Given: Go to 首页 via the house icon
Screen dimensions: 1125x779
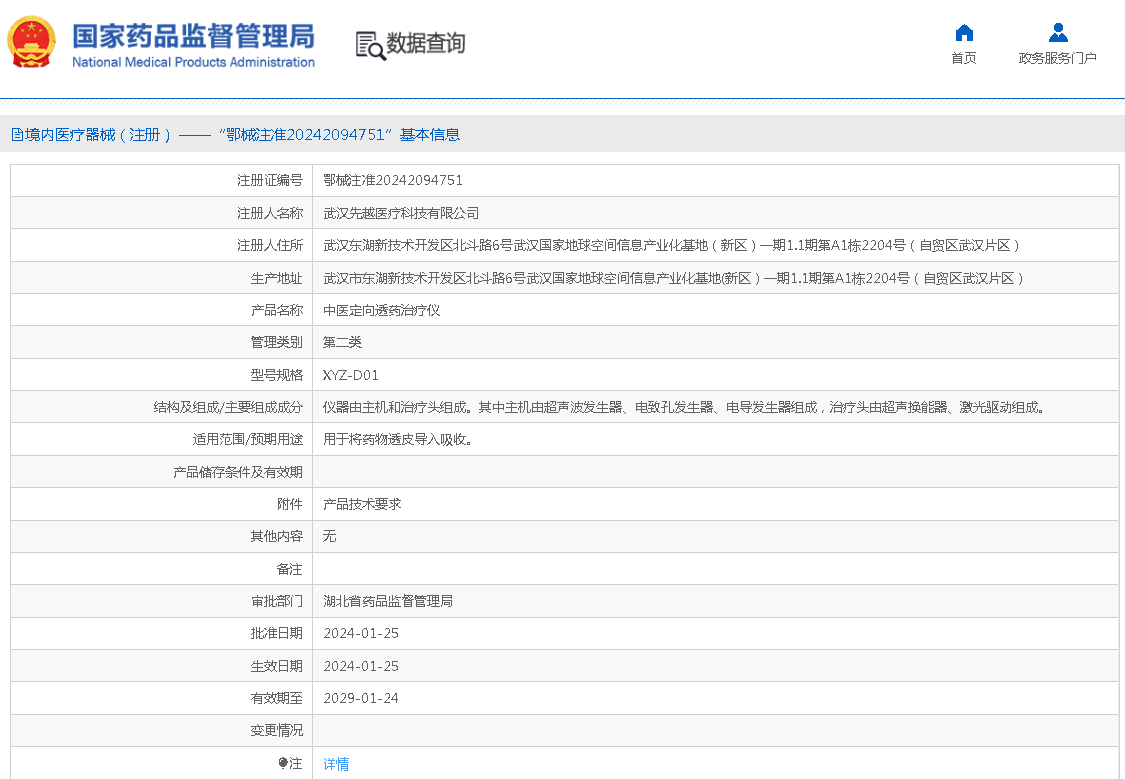Looking at the screenshot, I should tap(964, 33).
